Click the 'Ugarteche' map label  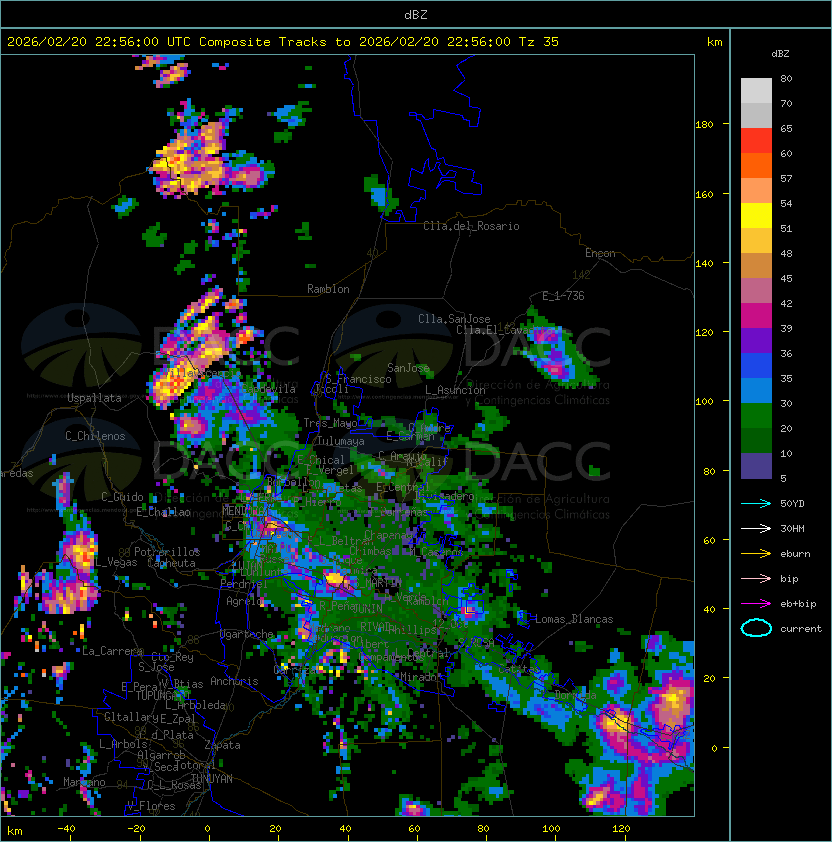(x=247, y=634)
